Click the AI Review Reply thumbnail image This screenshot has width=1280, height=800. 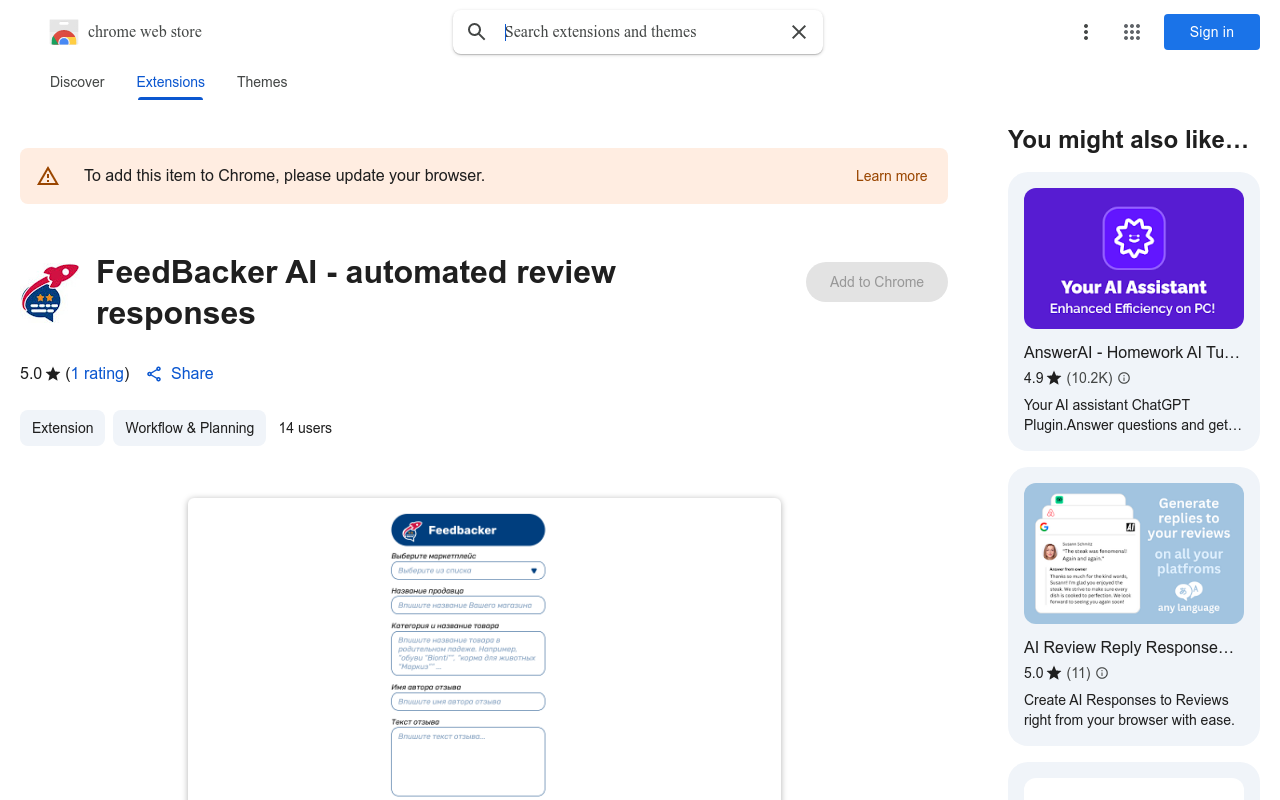click(1134, 553)
